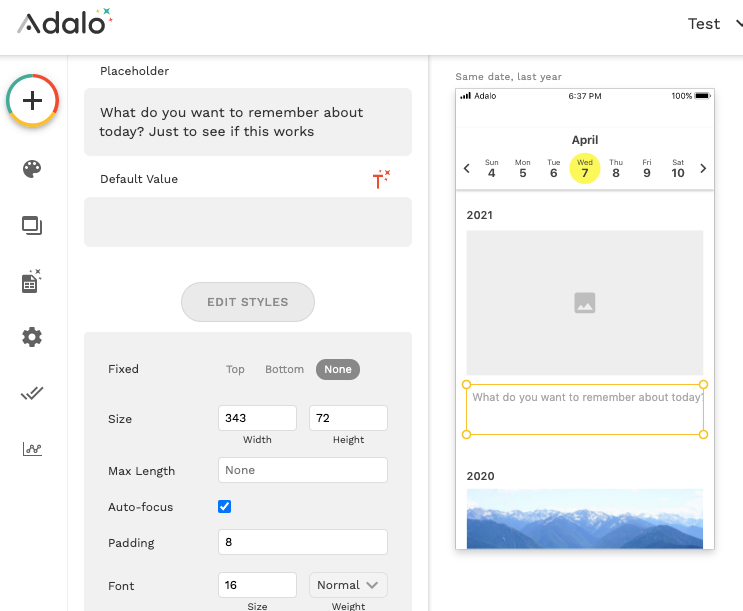Toggle the Auto-focus checkbox
Image resolution: width=743 pixels, height=611 pixels.
tap(225, 507)
